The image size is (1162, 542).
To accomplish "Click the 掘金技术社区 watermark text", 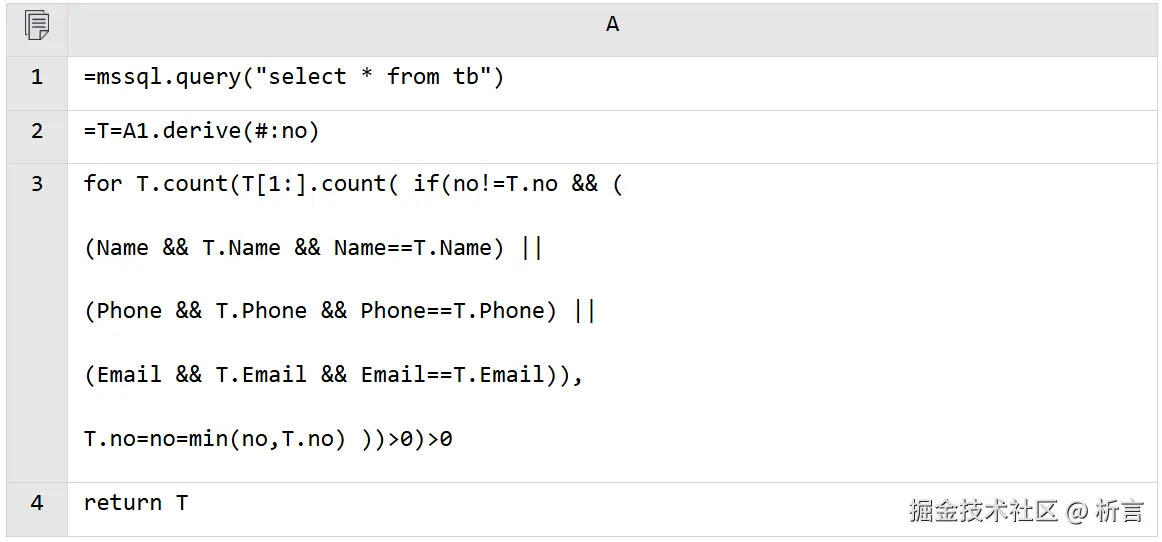I will (983, 511).
